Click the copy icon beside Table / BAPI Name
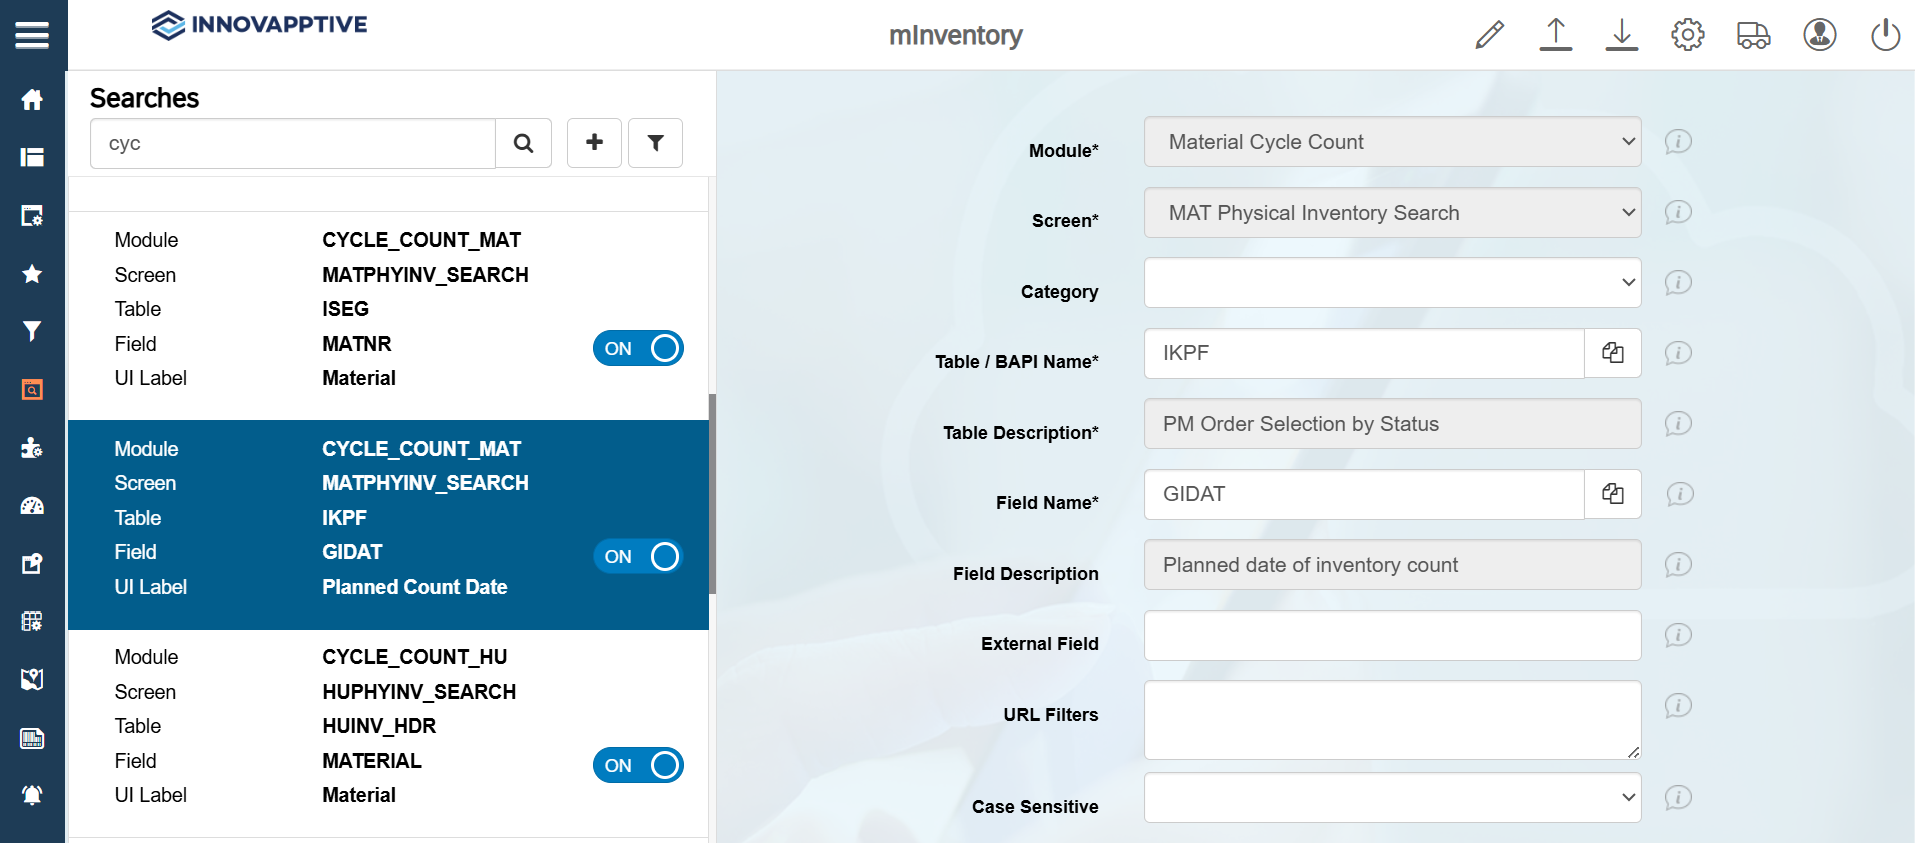This screenshot has width=1915, height=843. [x=1612, y=353]
